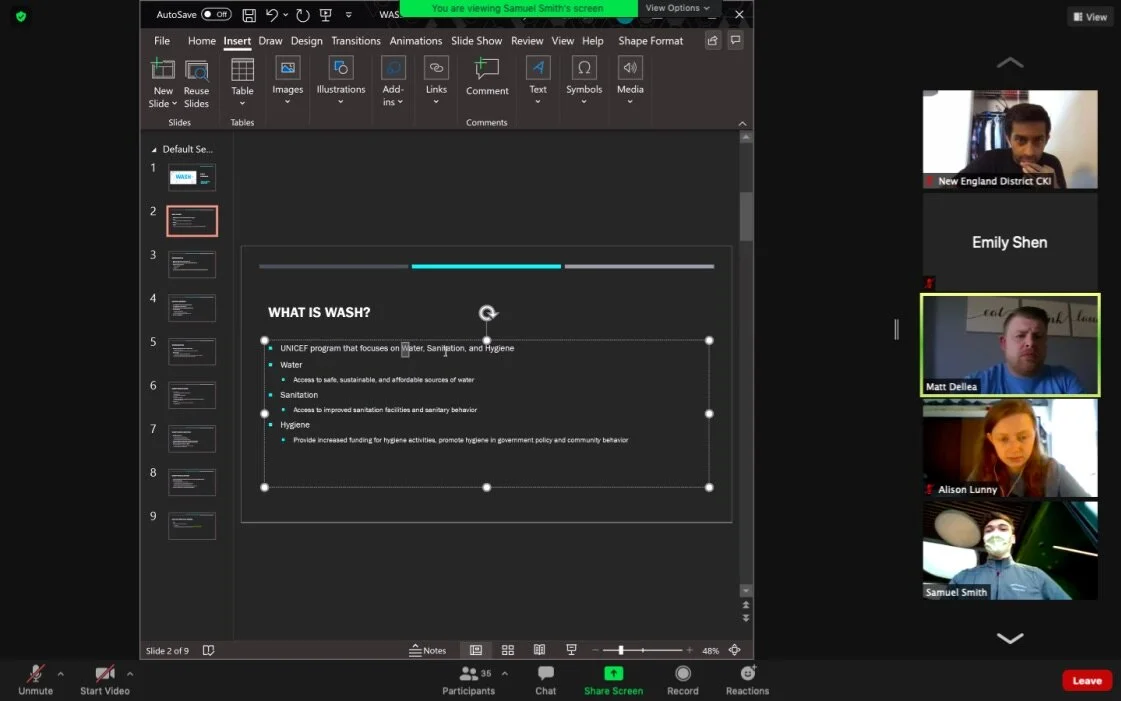This screenshot has width=1121, height=701.
Task: Open Undo history dropdown arrow
Action: (285, 14)
